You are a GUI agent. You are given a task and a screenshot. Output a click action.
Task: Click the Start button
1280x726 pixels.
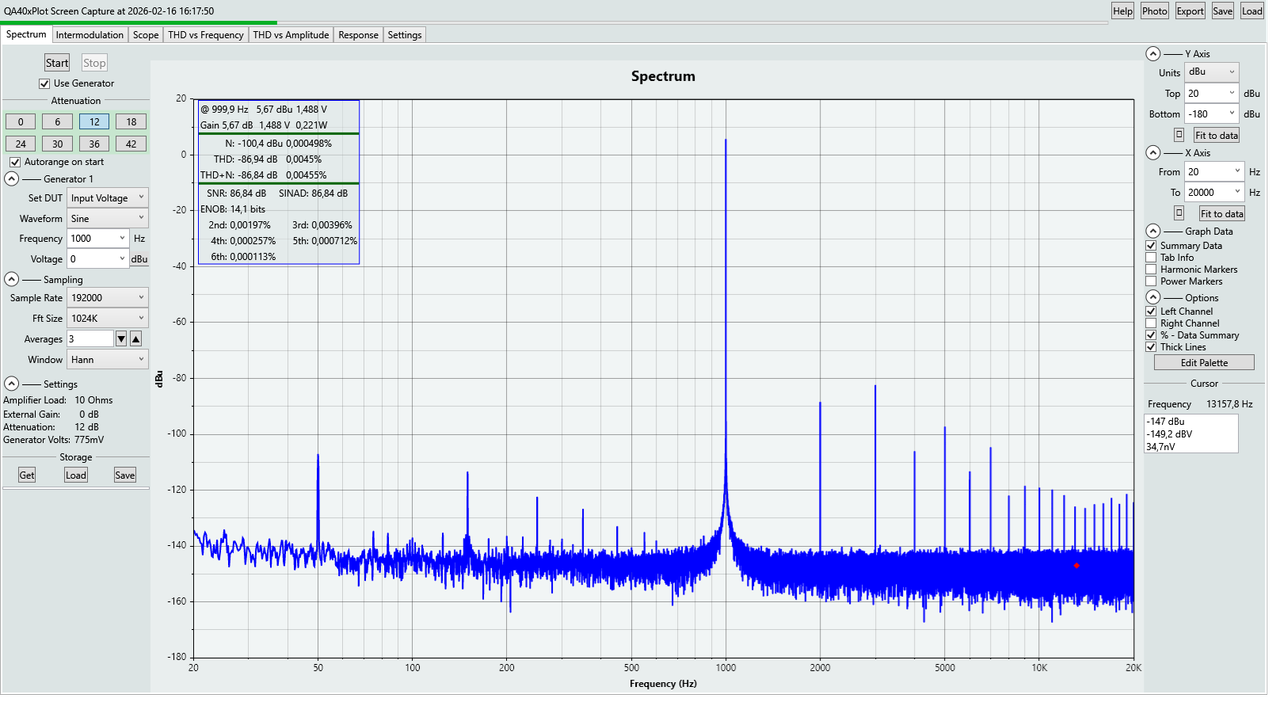(x=56, y=62)
